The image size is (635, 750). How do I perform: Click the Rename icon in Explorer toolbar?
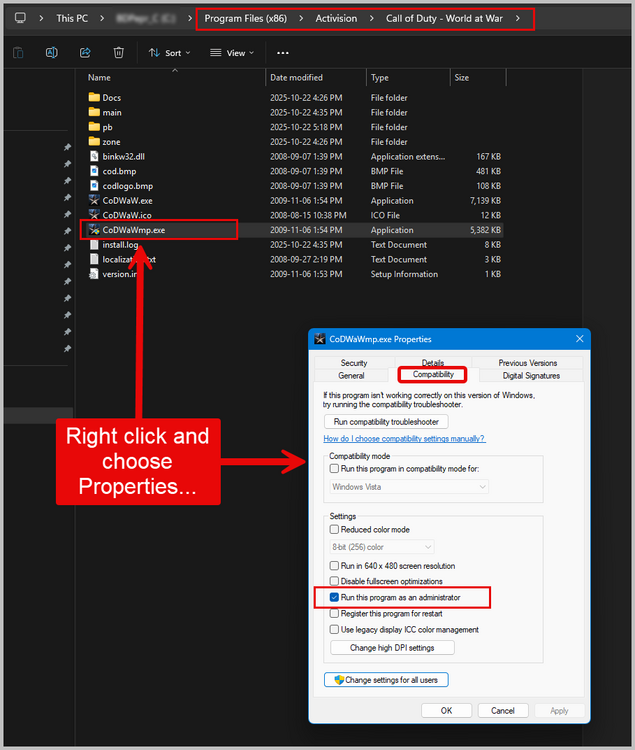(x=51, y=53)
